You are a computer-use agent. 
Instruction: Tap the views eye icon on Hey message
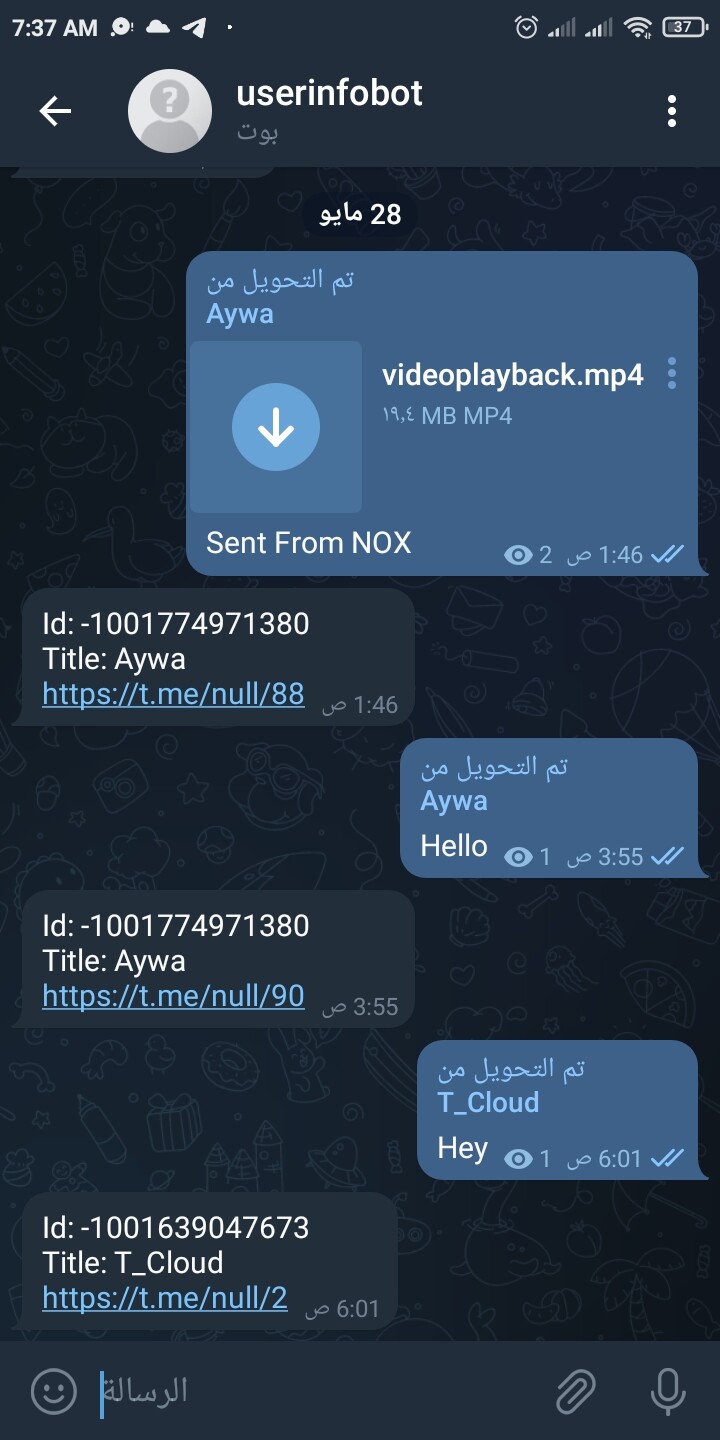518,1159
